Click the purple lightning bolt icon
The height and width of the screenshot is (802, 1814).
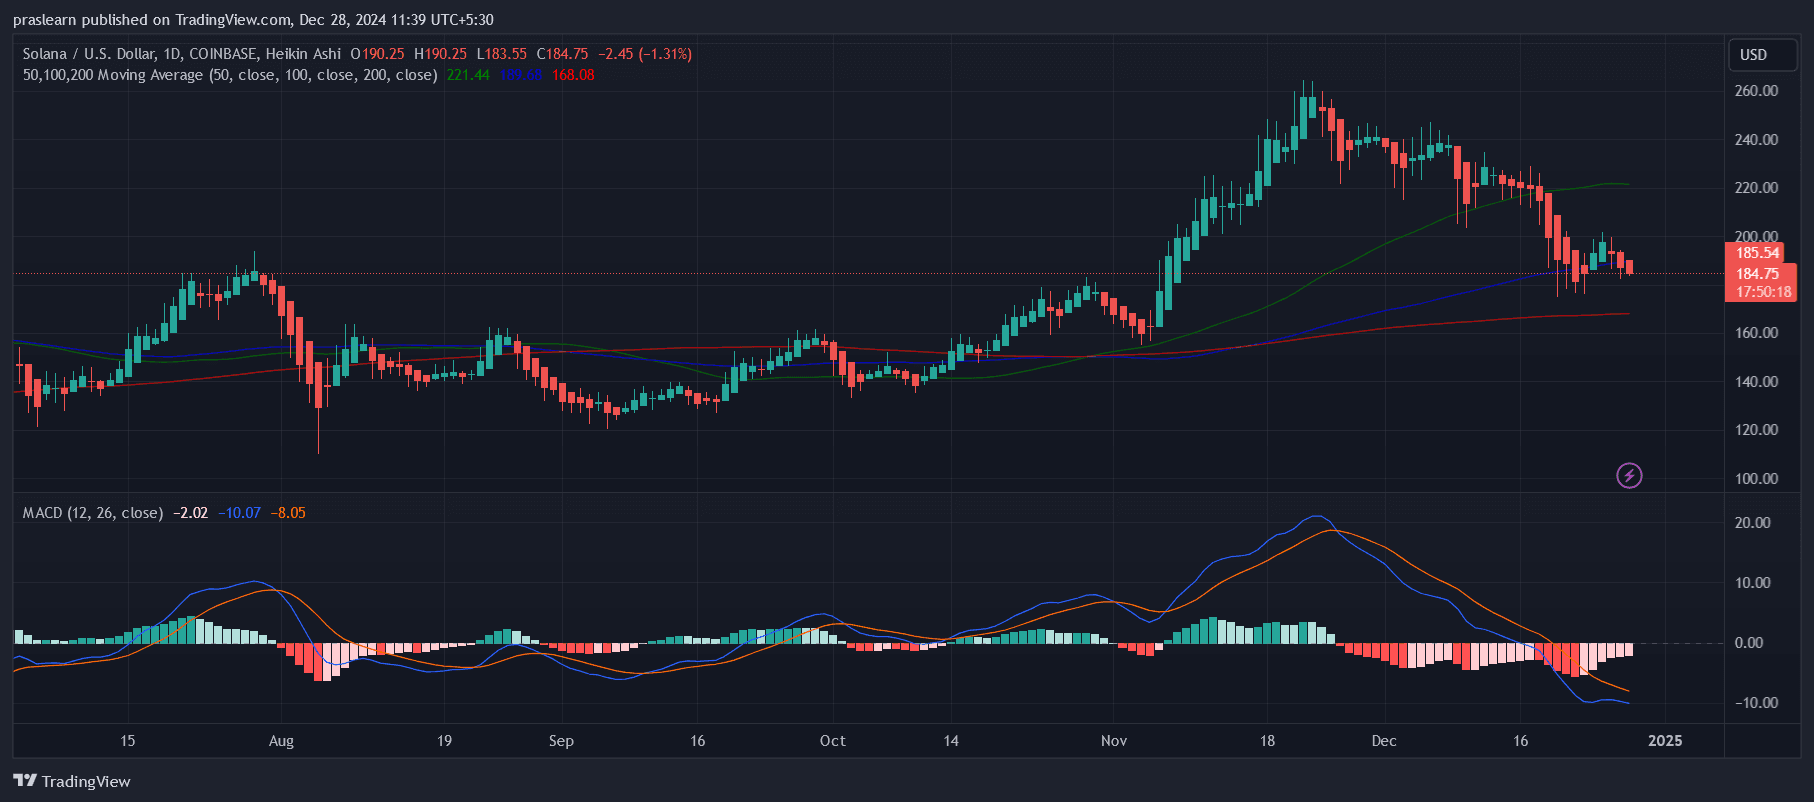(1629, 476)
